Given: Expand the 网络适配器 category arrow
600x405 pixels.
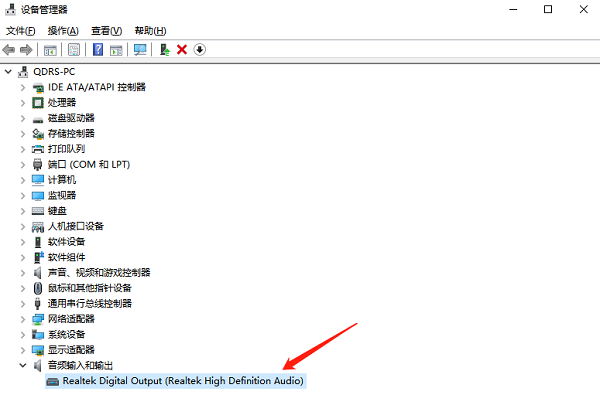Looking at the screenshot, I should pos(24,319).
